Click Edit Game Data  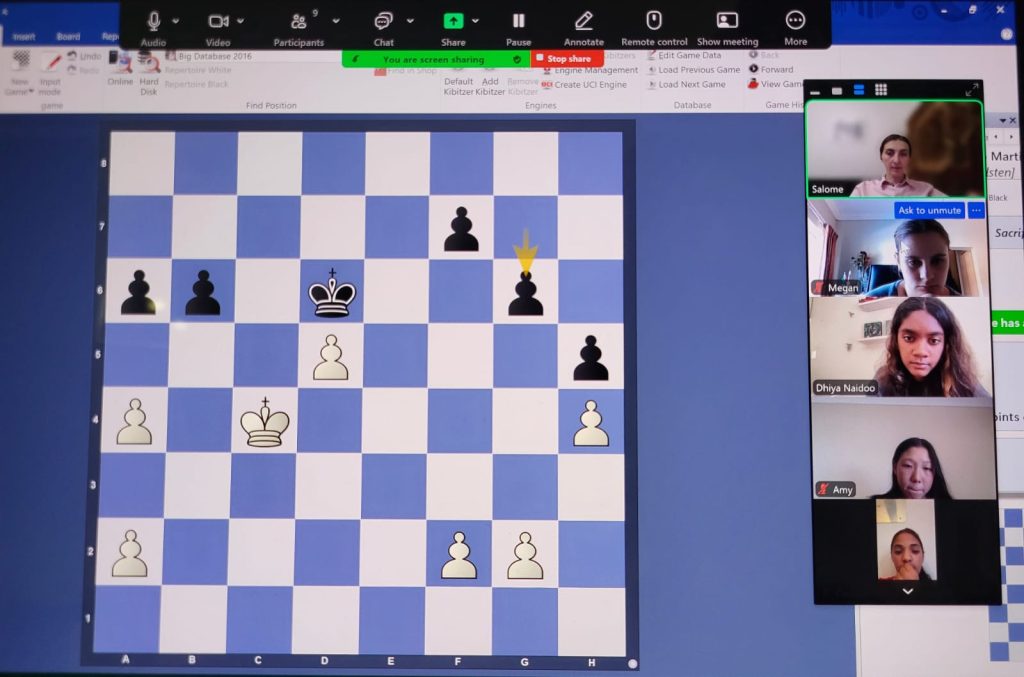tap(684, 55)
